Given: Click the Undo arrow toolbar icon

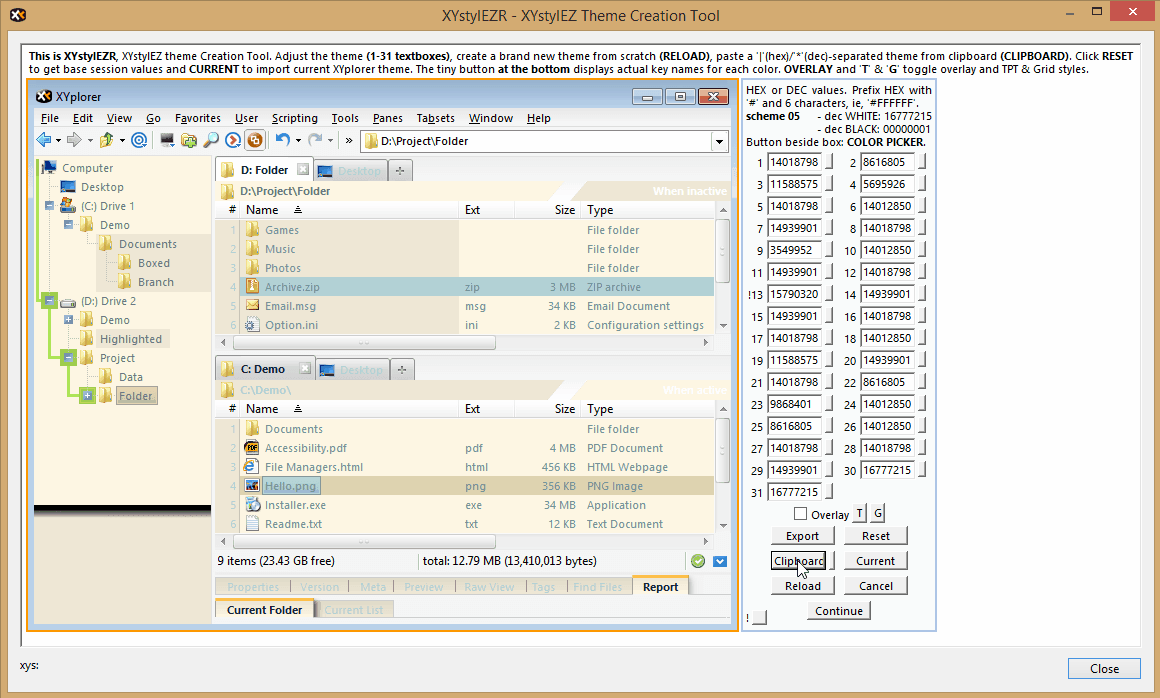Looking at the screenshot, I should click(x=283, y=141).
